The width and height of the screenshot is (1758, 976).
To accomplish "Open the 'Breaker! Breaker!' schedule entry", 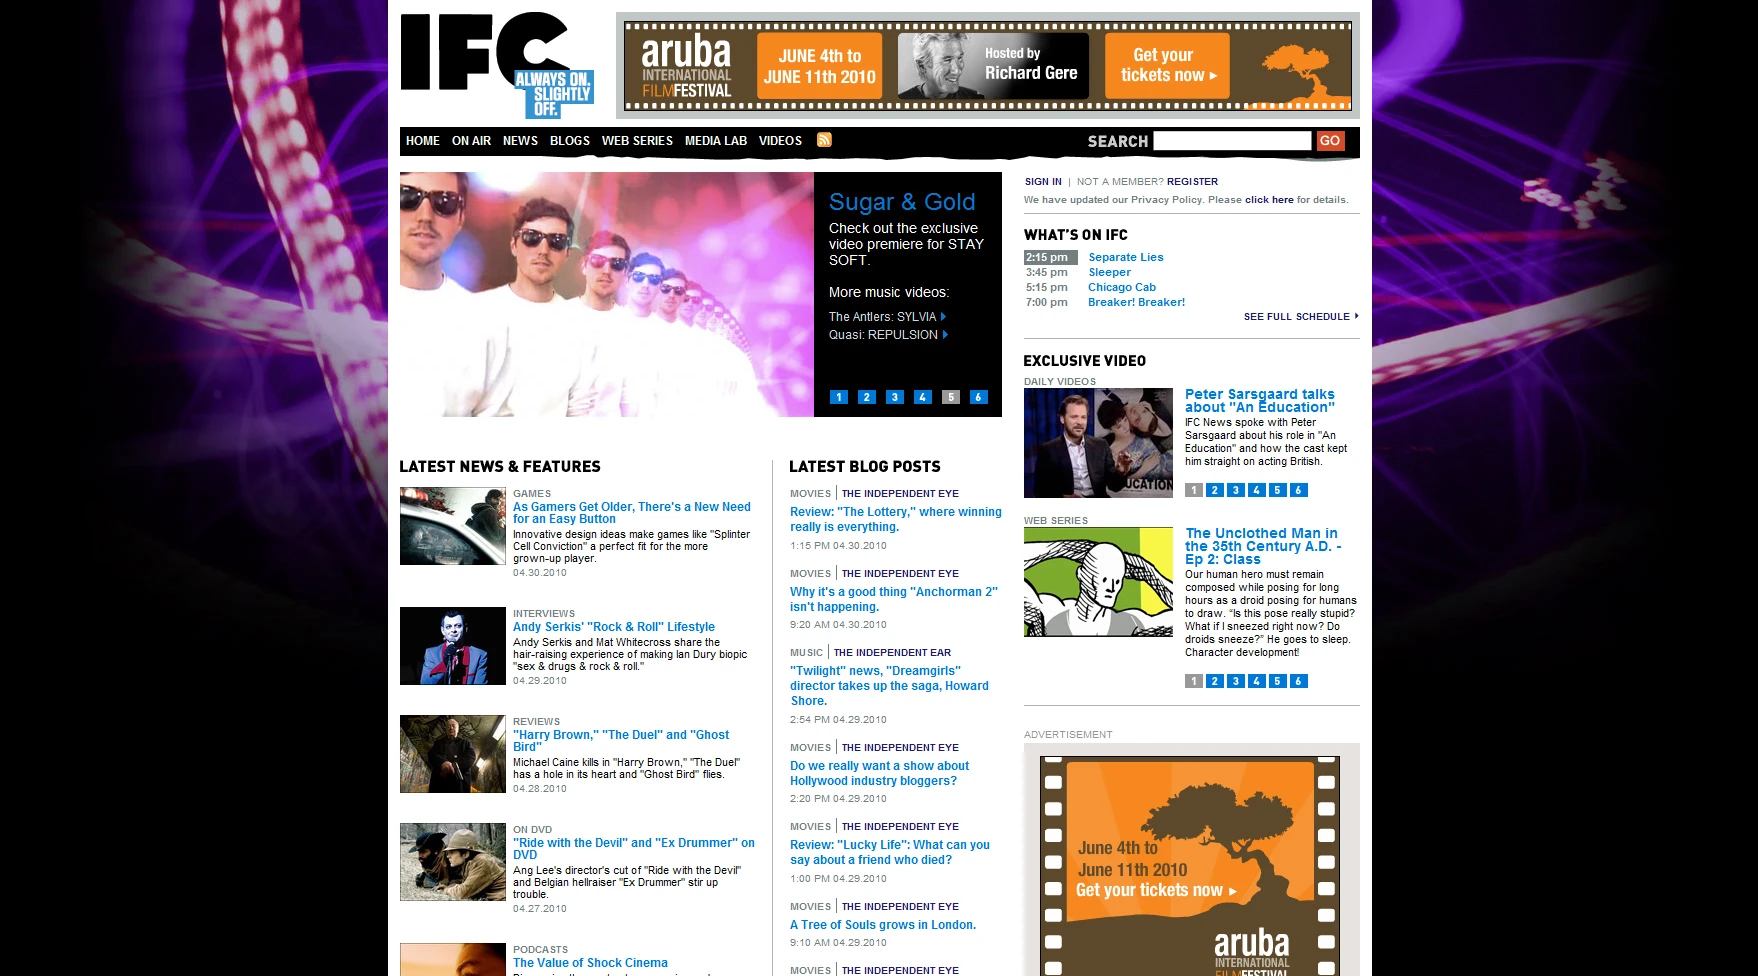I will pos(1136,301).
